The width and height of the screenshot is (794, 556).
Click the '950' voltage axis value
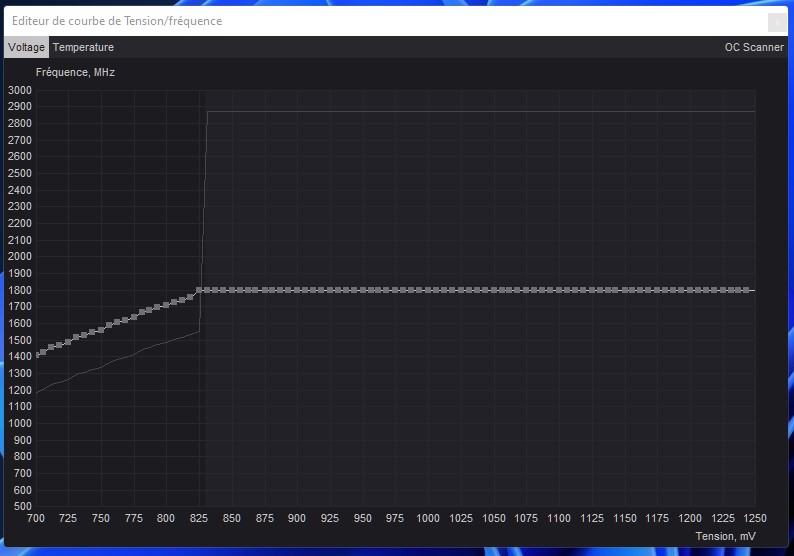tap(363, 519)
